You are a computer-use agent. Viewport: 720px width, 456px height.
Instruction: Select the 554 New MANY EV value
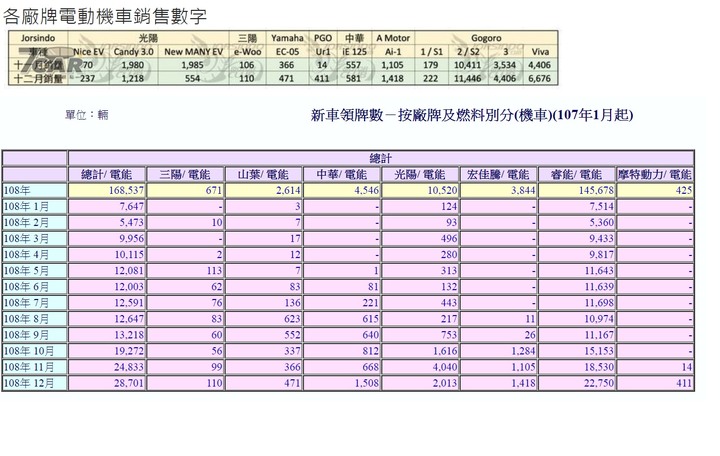pos(193,78)
